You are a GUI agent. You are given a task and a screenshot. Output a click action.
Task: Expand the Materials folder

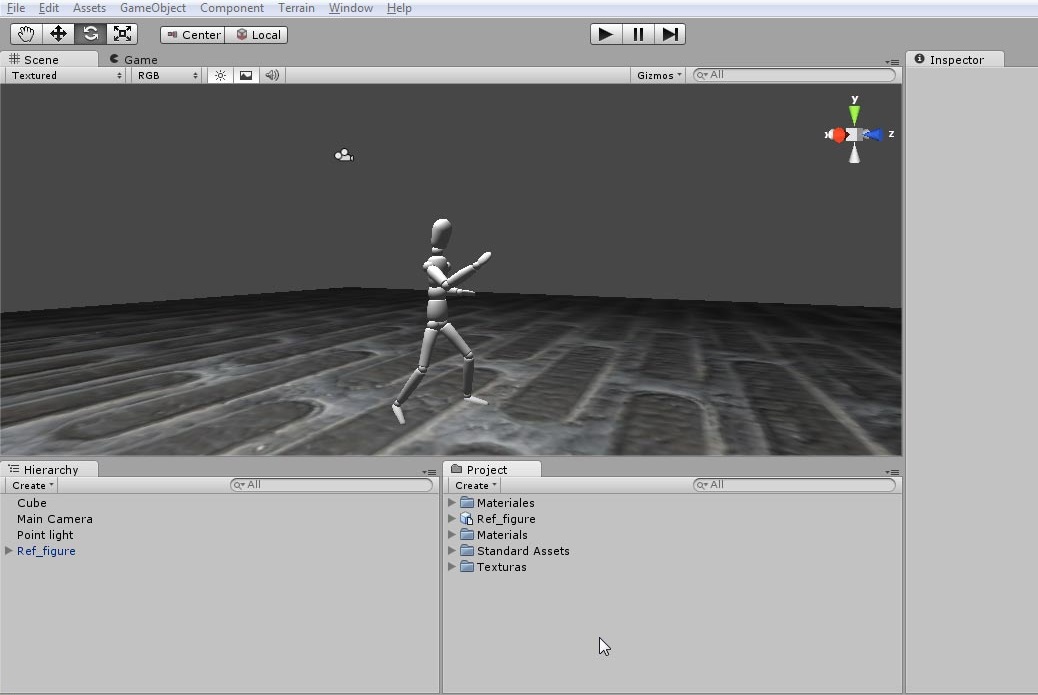(451, 534)
